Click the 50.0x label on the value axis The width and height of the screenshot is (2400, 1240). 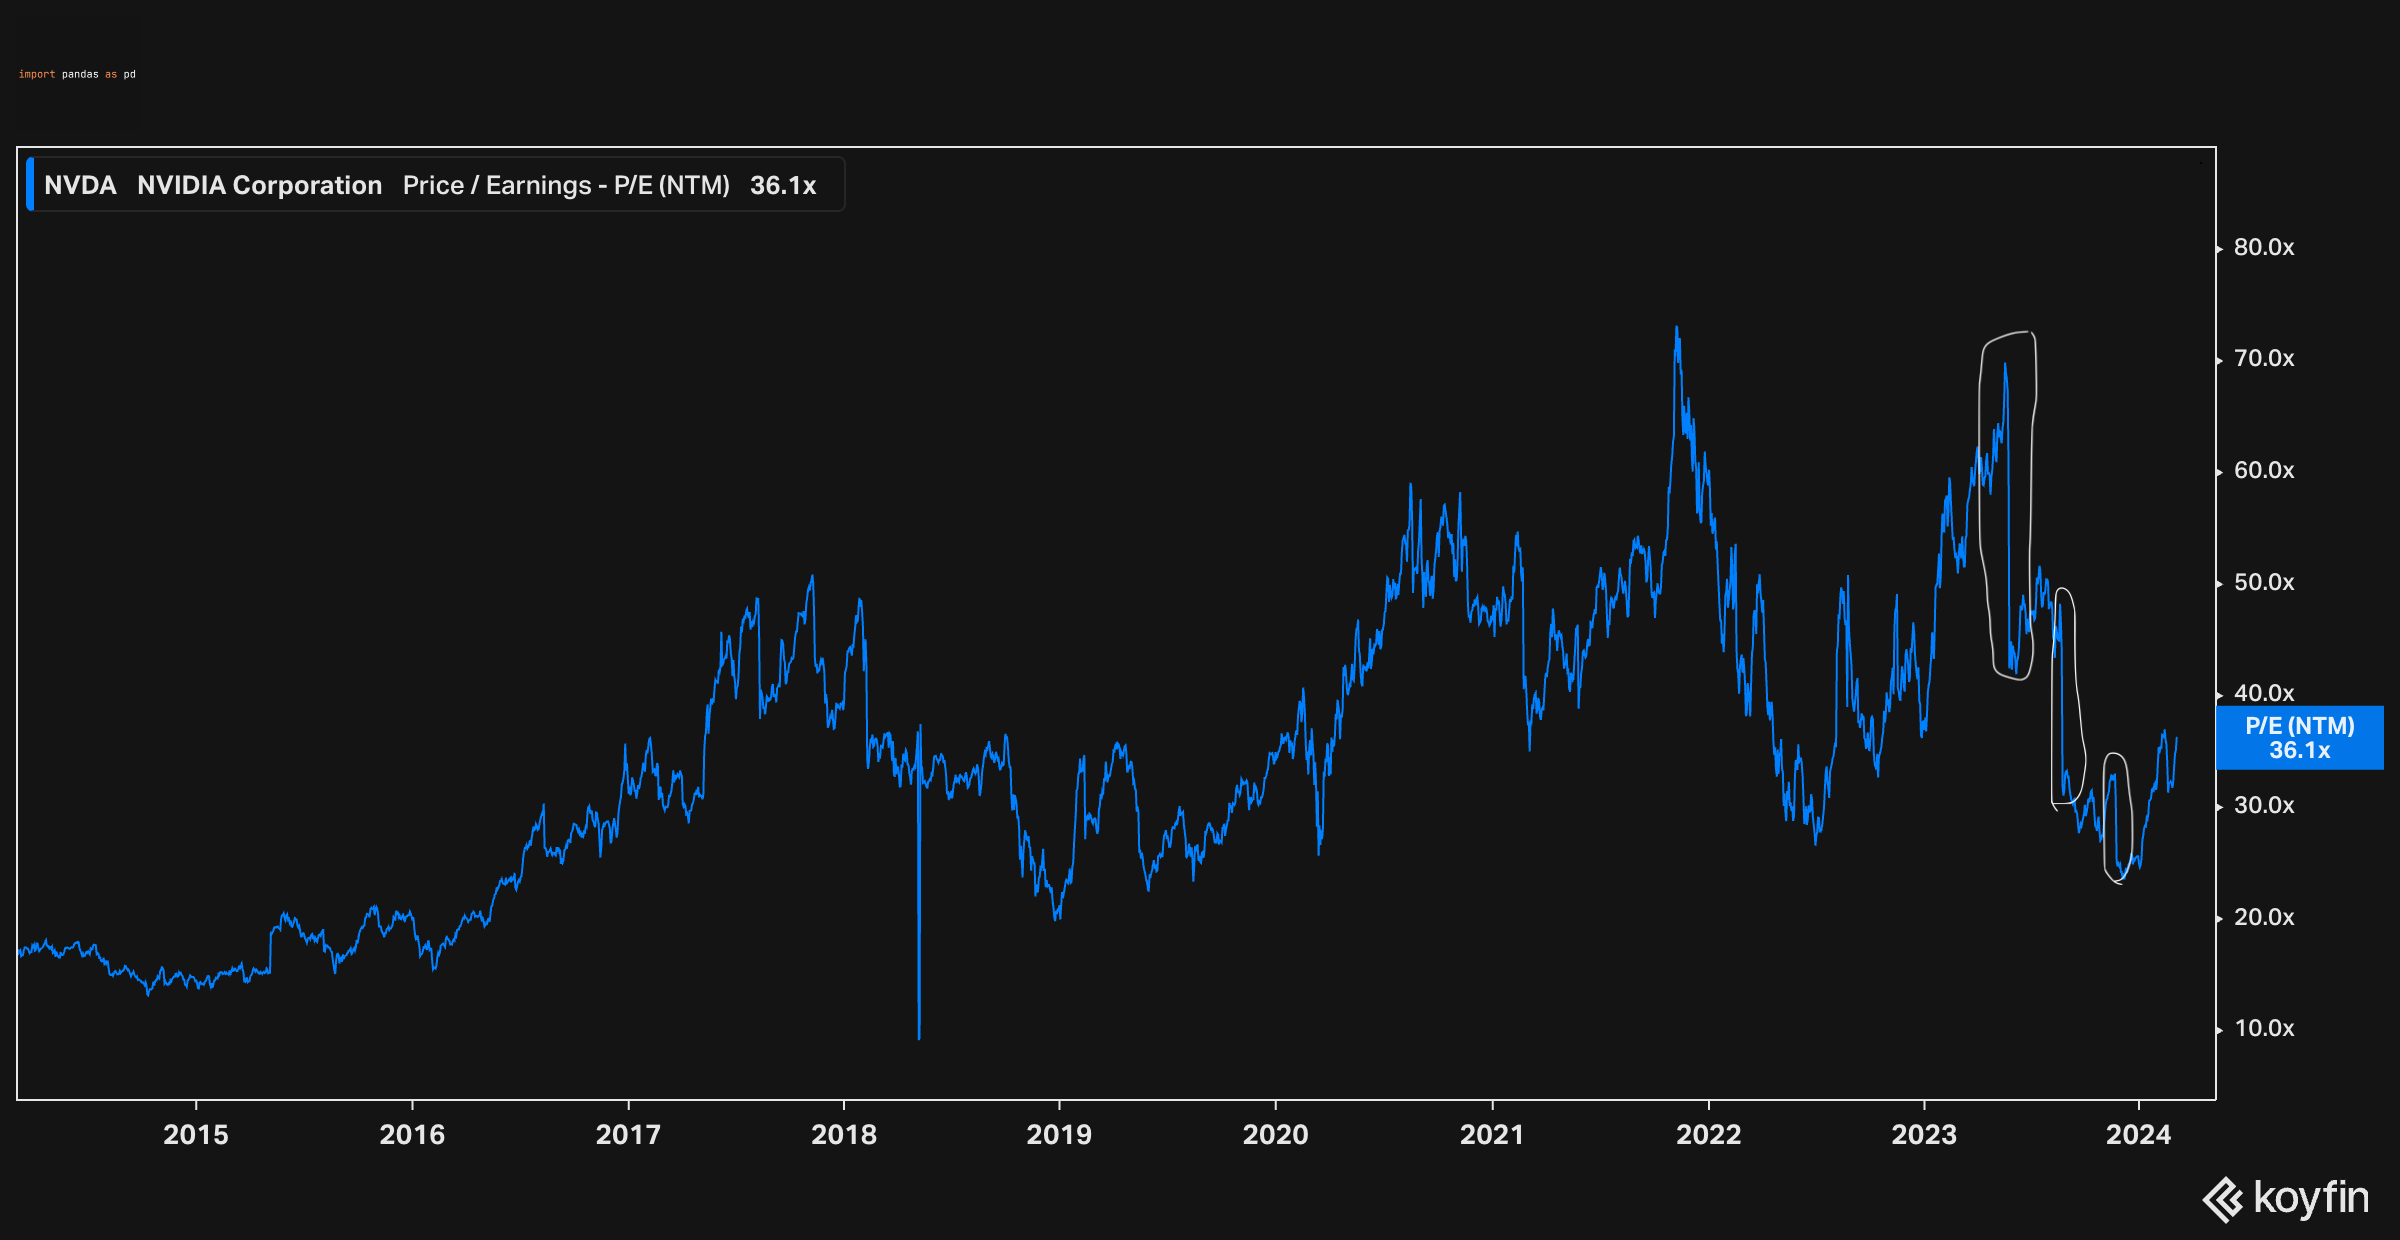coord(2264,582)
